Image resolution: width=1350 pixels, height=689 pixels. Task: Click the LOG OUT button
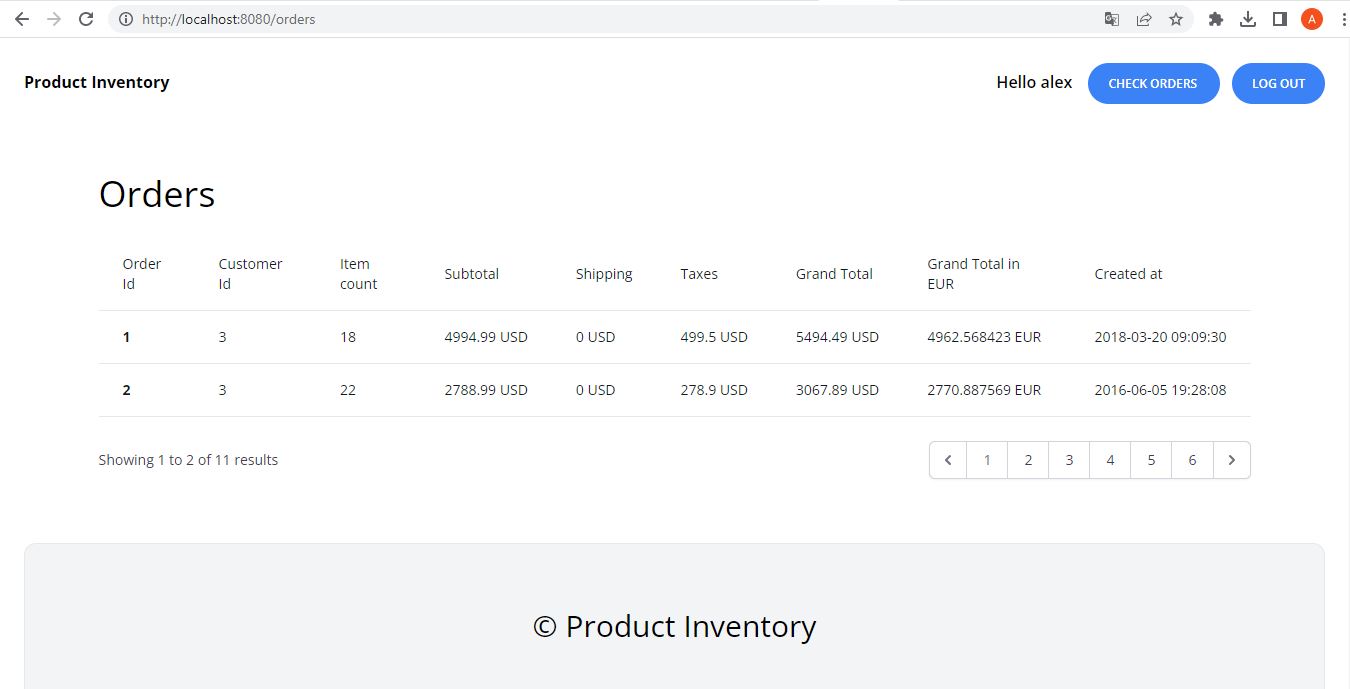1278,83
